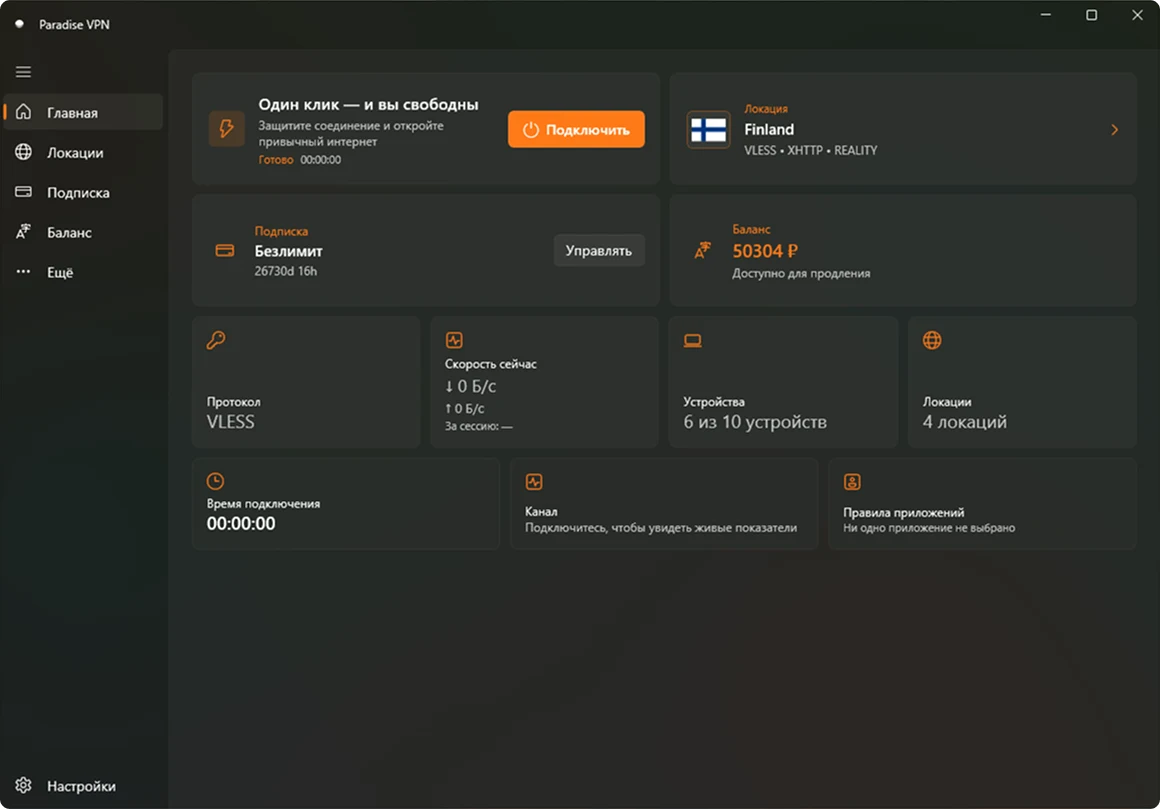The width and height of the screenshot is (1160, 809).
Task: Click the 4 локаций text
Action: tap(965, 422)
